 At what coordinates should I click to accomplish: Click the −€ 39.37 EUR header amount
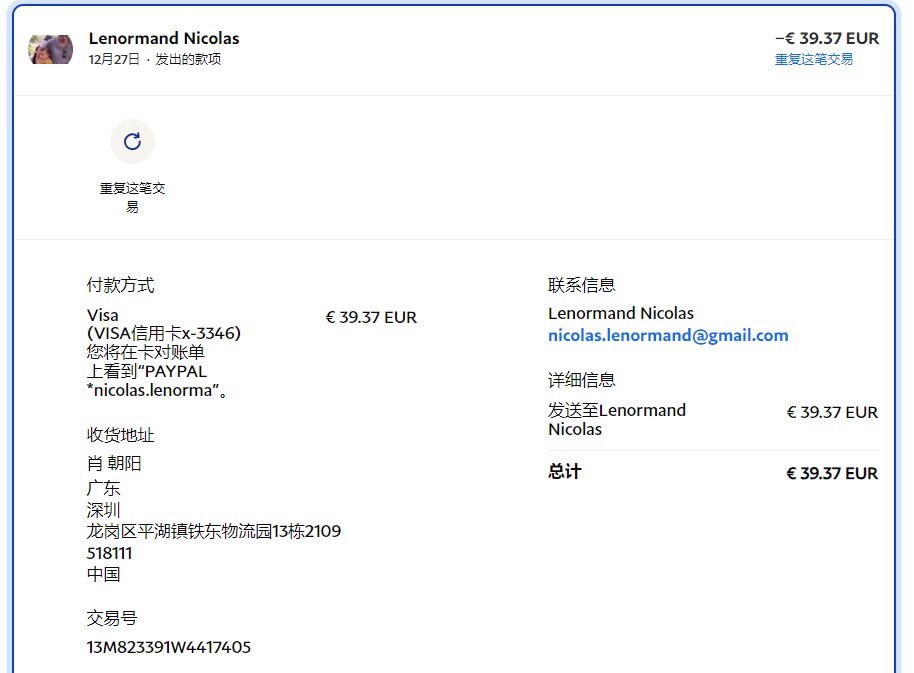point(826,38)
